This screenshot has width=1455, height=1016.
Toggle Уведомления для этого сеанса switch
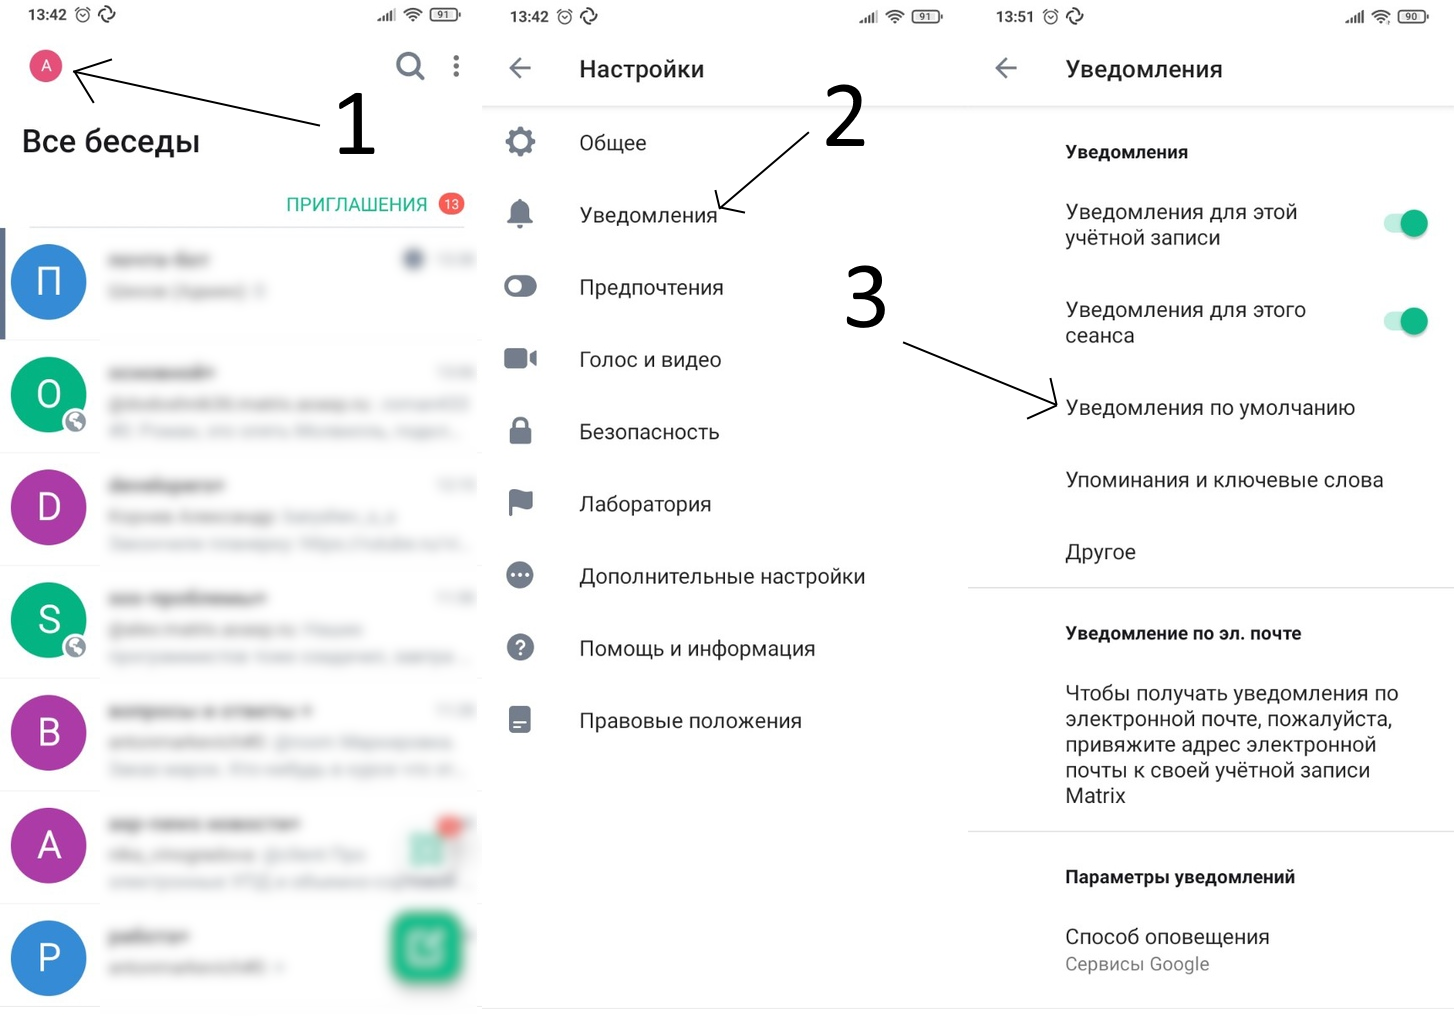pyautogui.click(x=1406, y=322)
